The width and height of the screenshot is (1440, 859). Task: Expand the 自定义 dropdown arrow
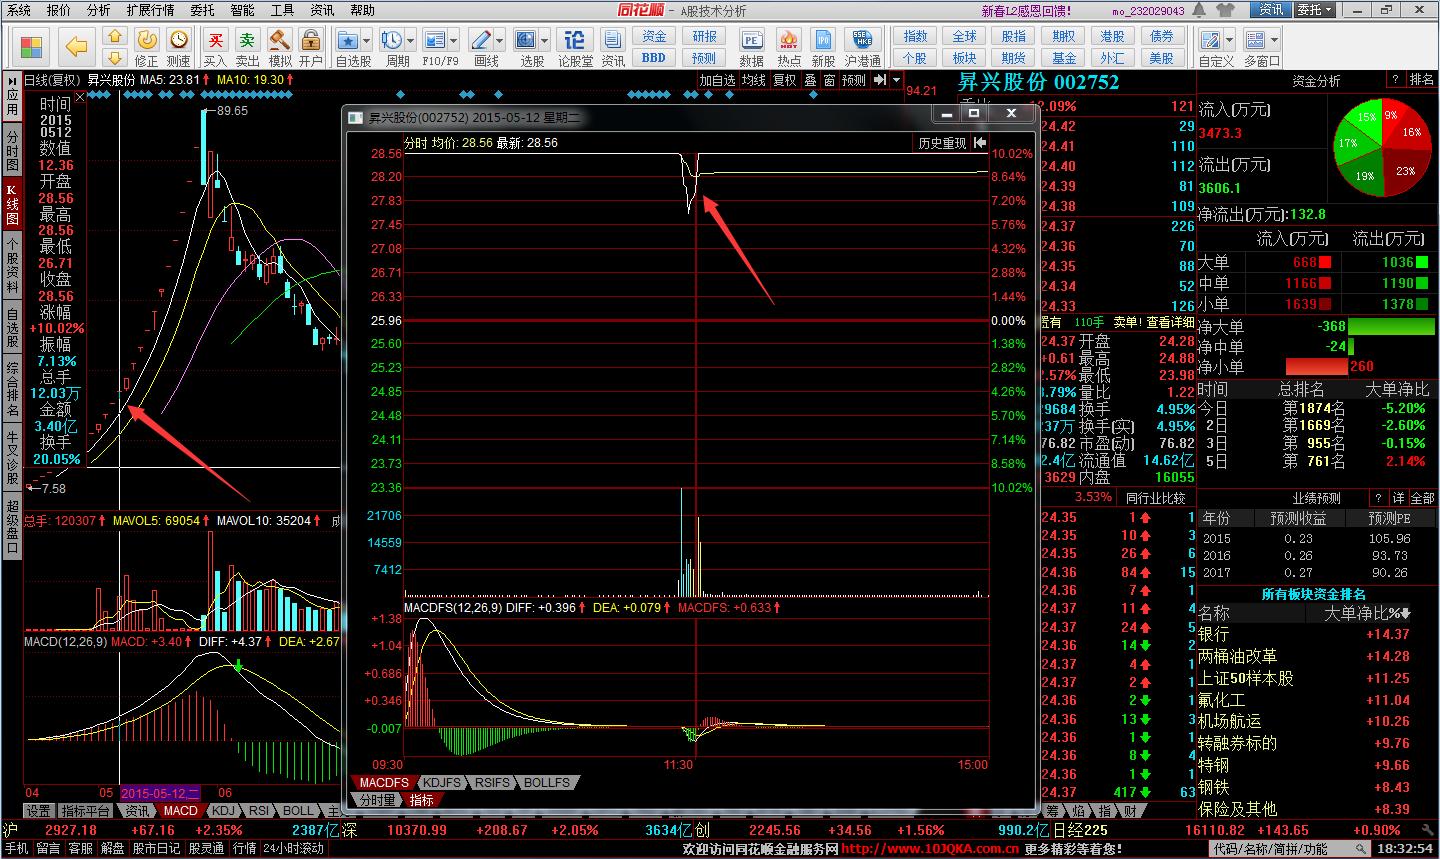(x=1229, y=41)
